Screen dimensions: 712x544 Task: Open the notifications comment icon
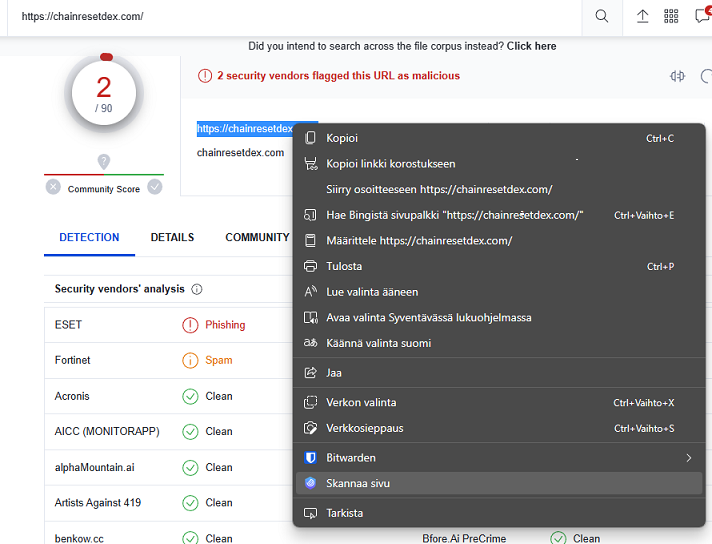pyautogui.click(x=702, y=16)
